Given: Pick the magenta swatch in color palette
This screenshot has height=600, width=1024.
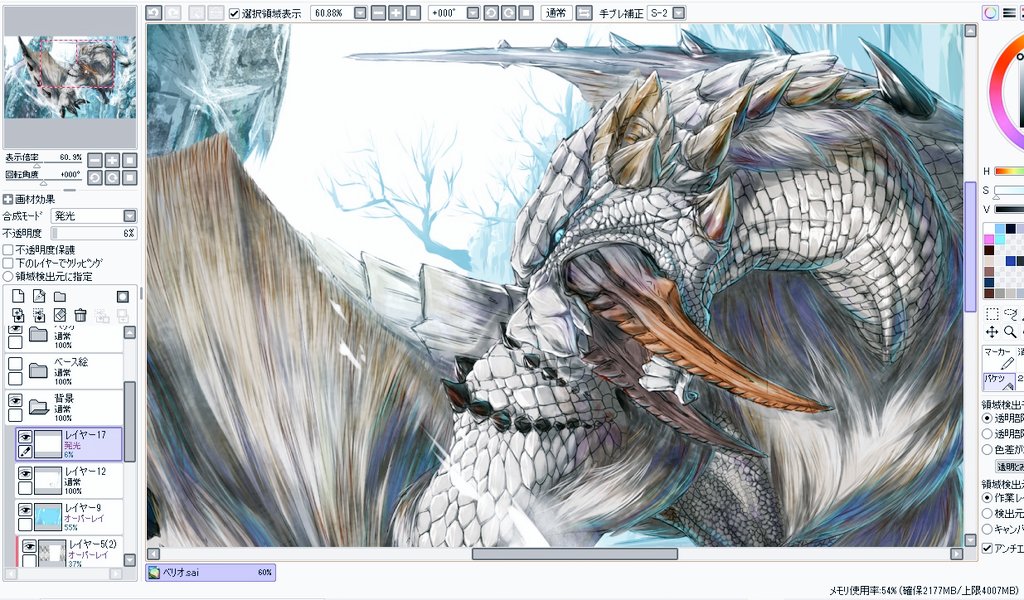Looking at the screenshot, I should (989, 240).
